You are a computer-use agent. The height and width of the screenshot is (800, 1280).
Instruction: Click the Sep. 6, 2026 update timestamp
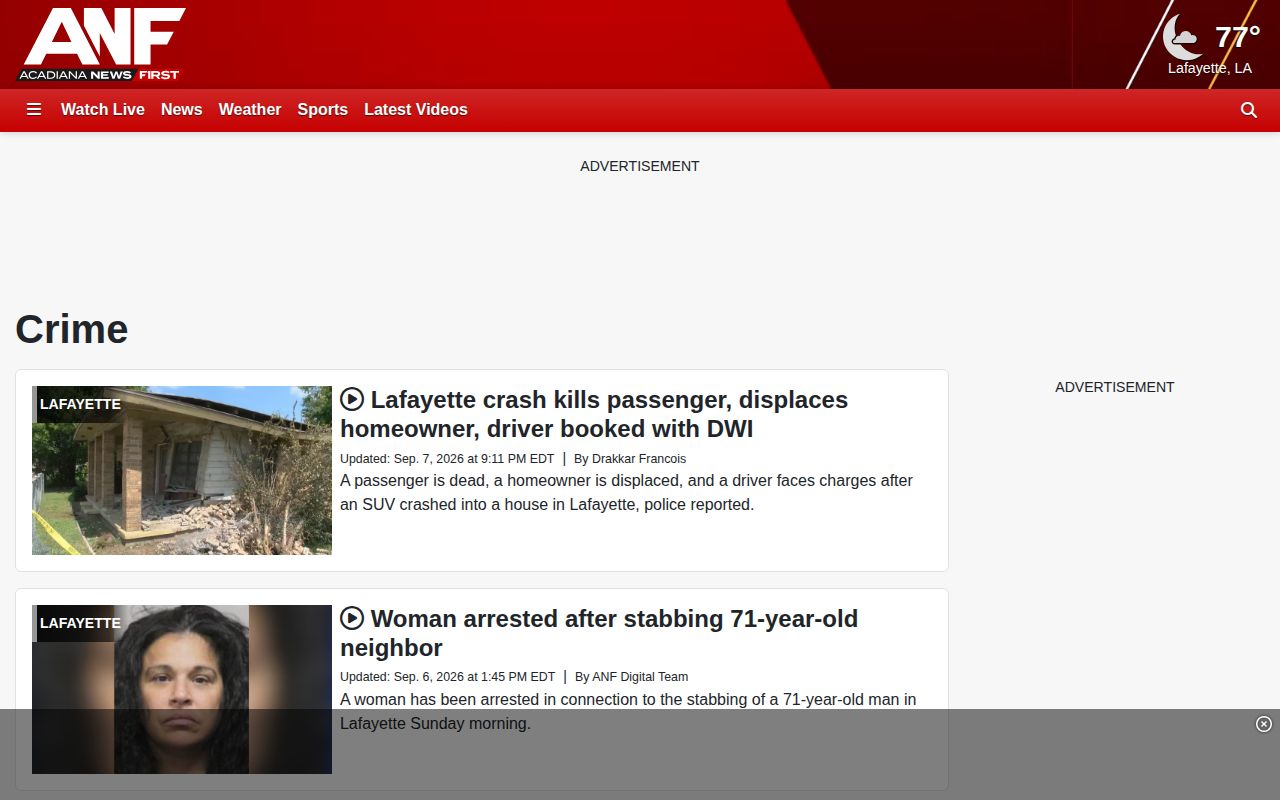coord(448,677)
